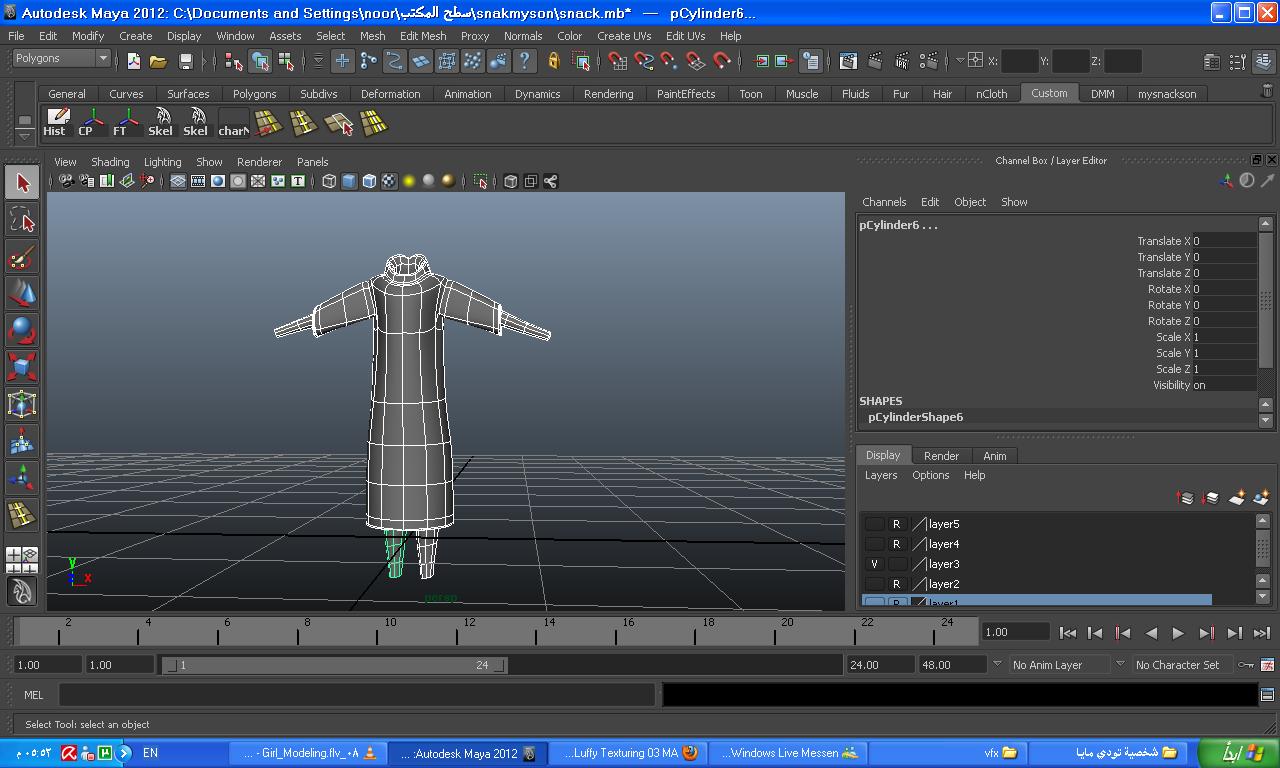Image resolution: width=1280 pixels, height=768 pixels.
Task: Toggle visibility box of layer4
Action: pos(874,544)
